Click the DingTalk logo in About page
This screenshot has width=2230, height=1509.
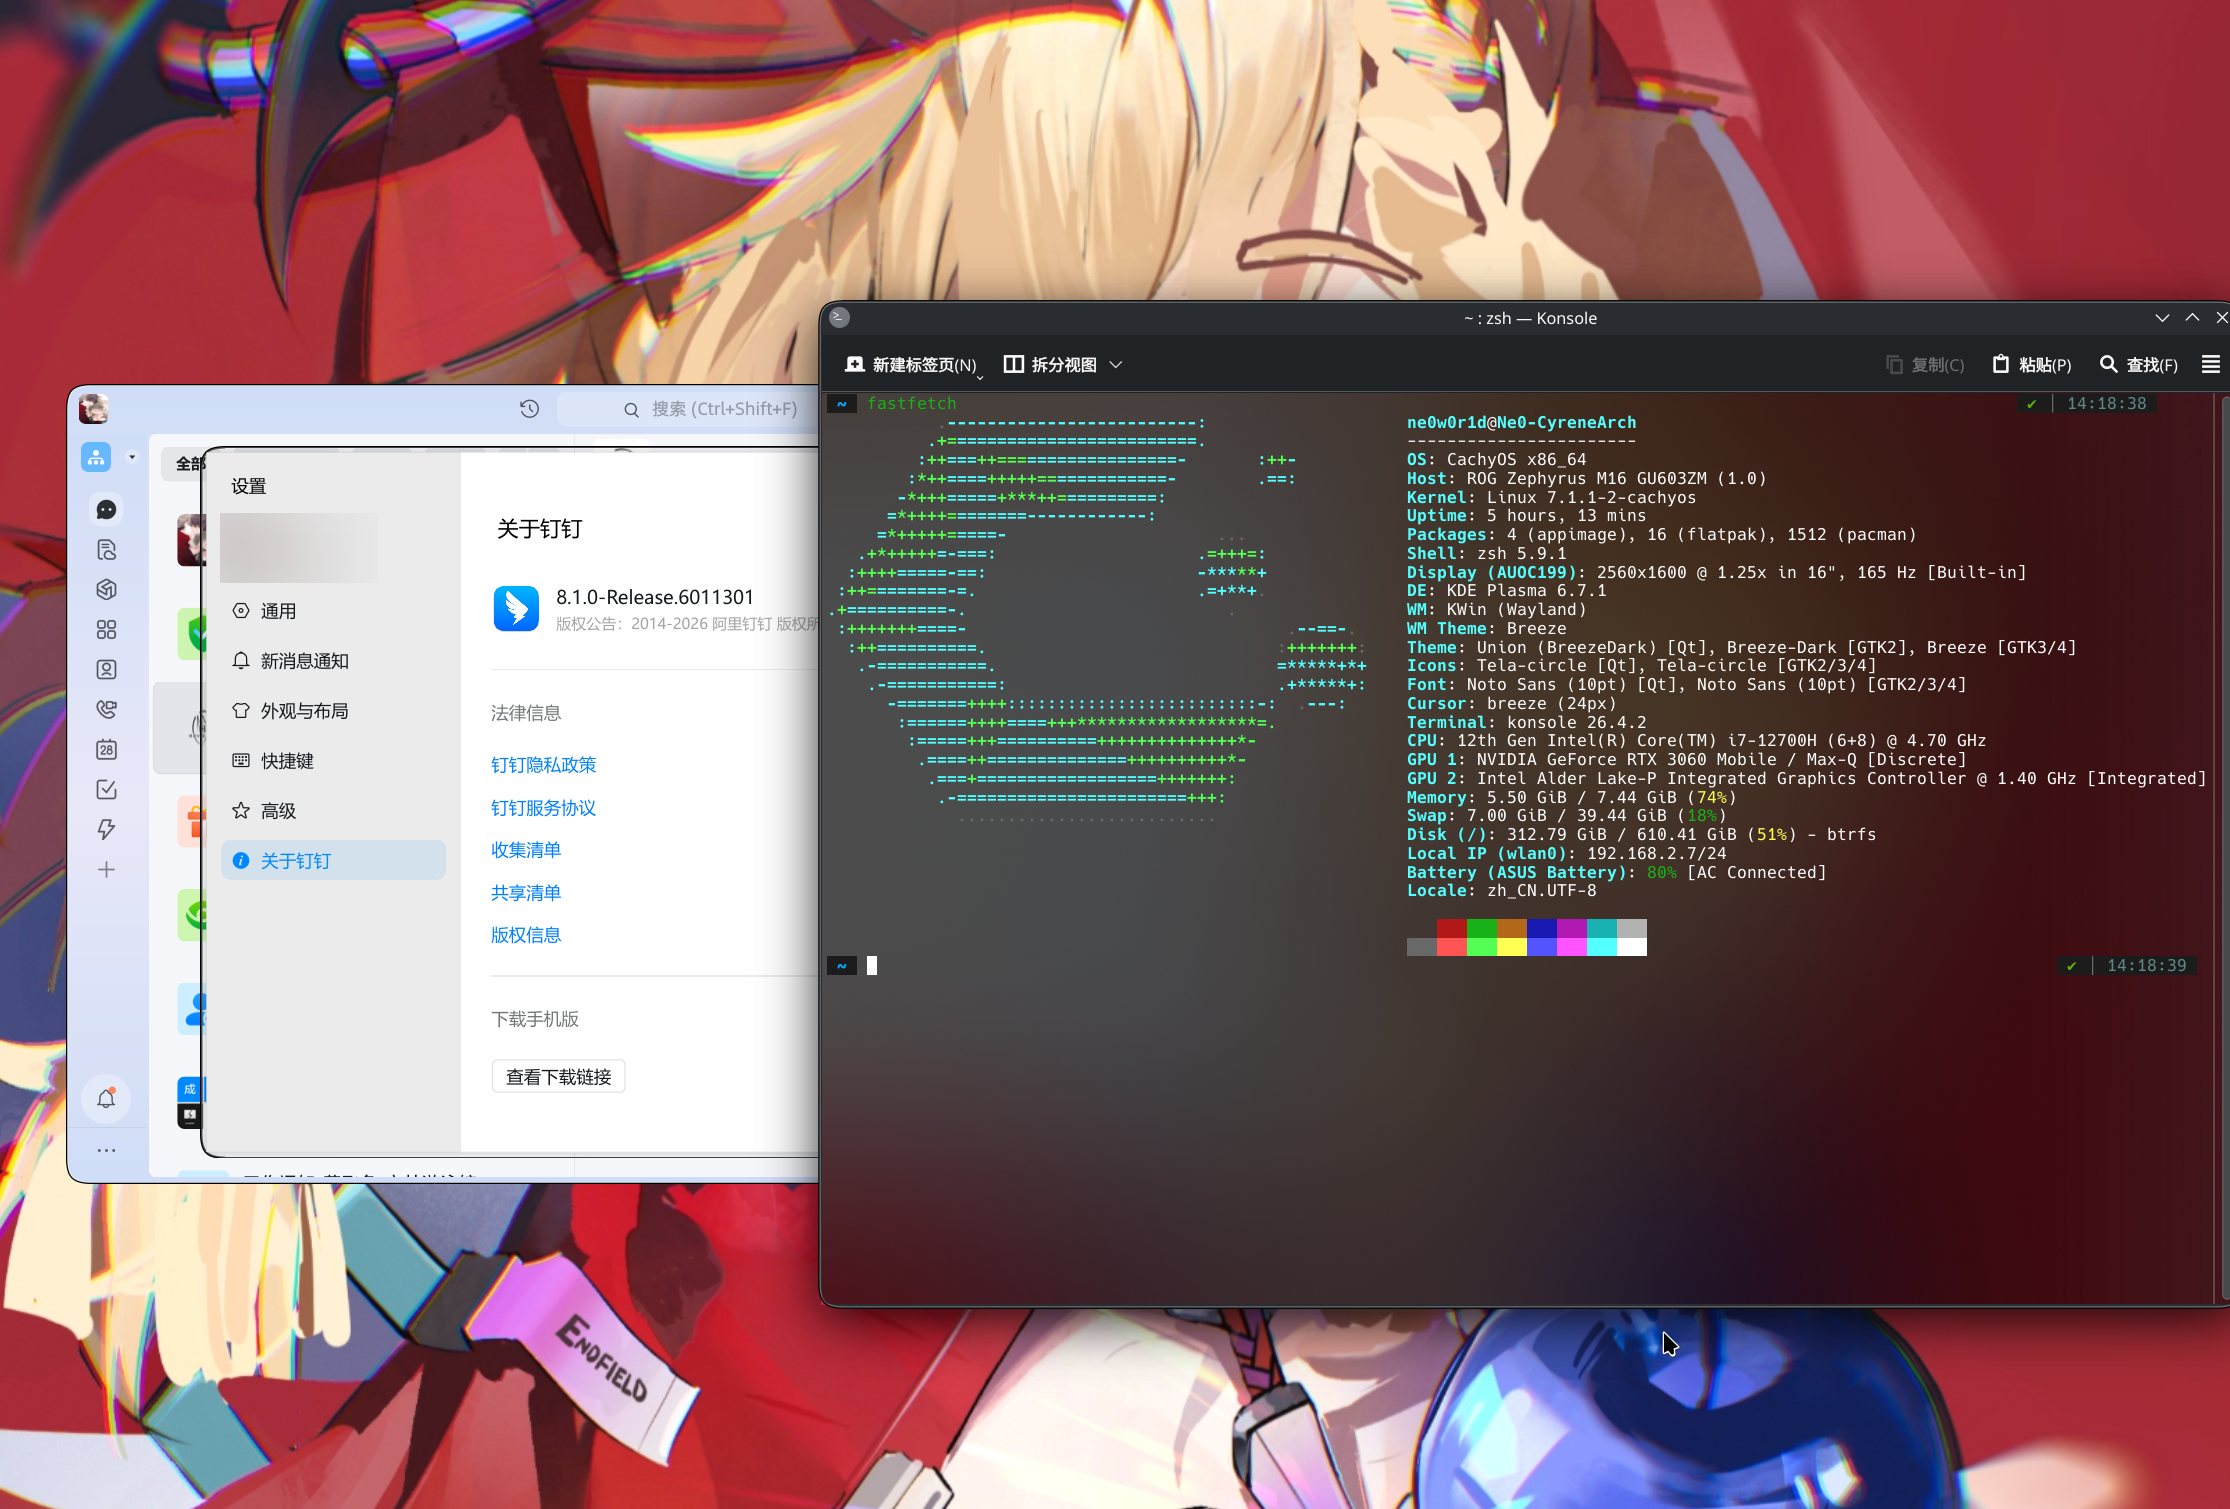[516, 609]
